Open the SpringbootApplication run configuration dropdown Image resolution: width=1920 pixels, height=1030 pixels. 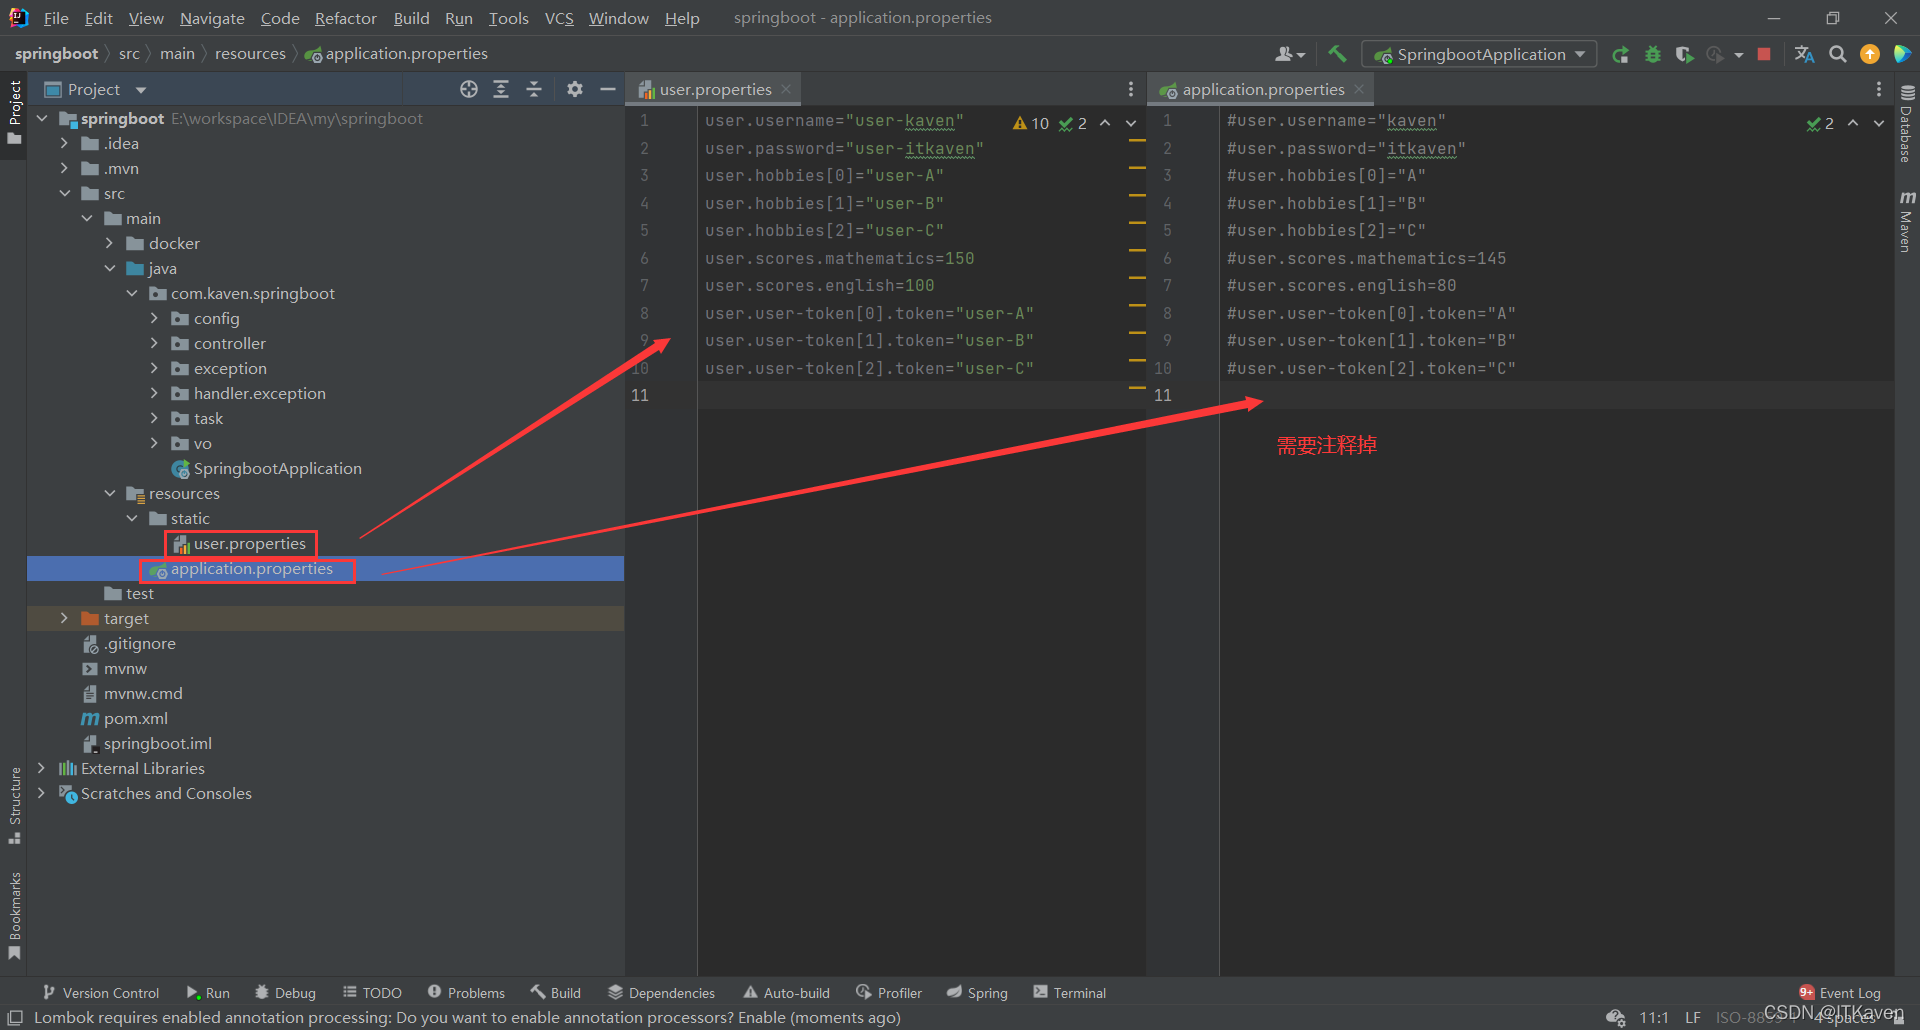click(x=1479, y=54)
